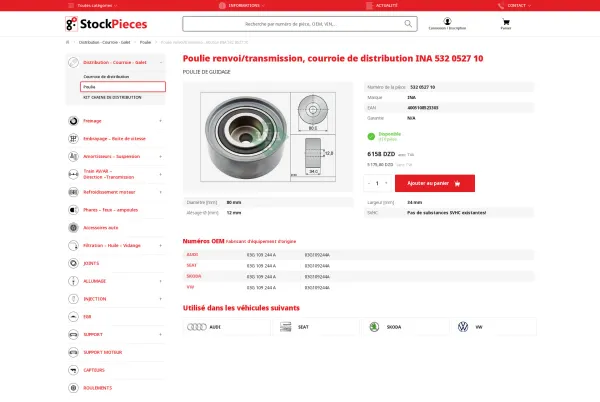Screen dimensions: 600x402
Task: Click the SEAT vehicle card
Action: pos(316,327)
